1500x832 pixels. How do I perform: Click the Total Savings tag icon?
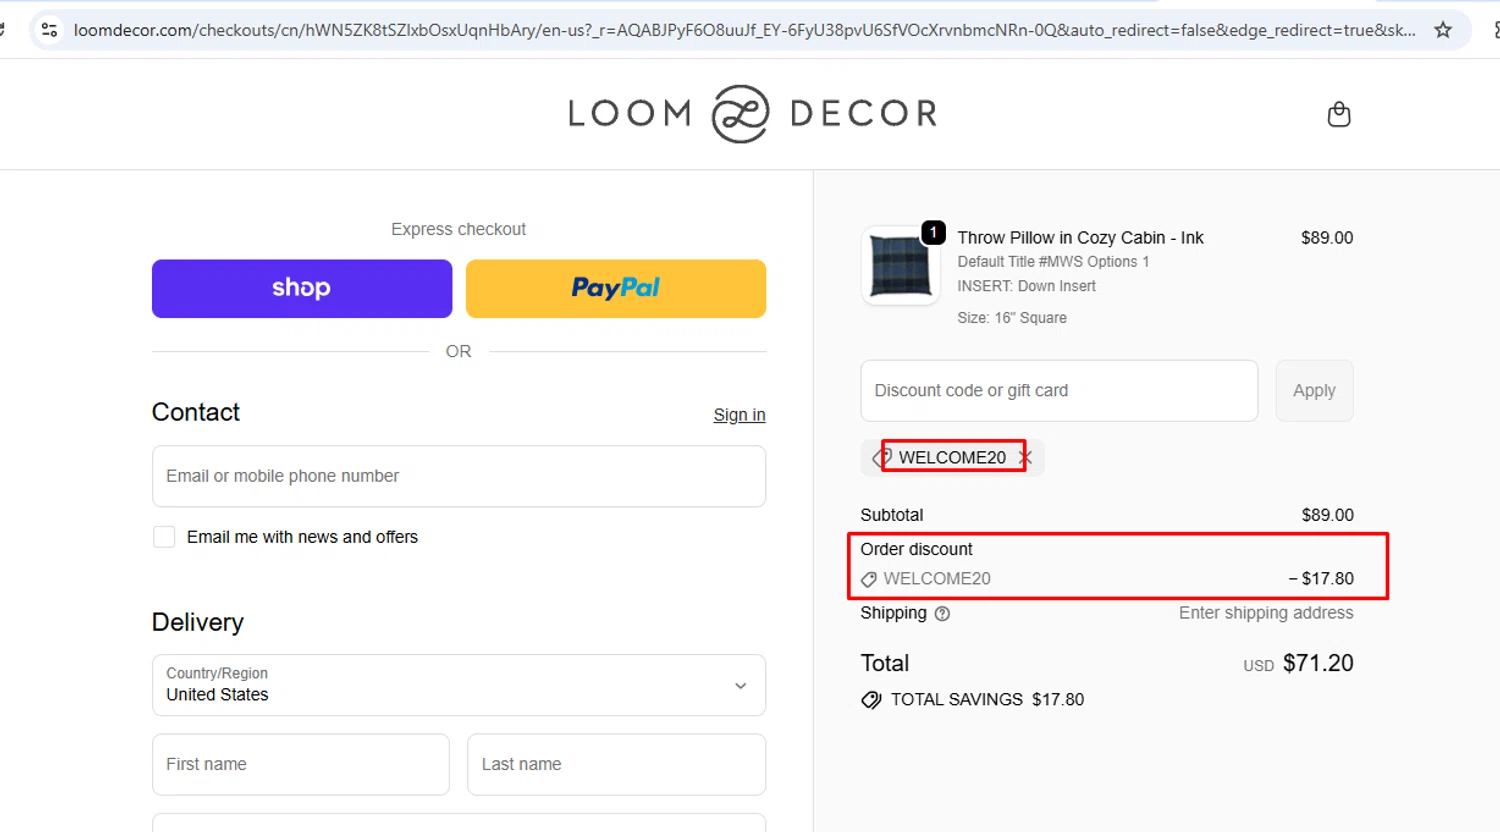[x=871, y=700]
